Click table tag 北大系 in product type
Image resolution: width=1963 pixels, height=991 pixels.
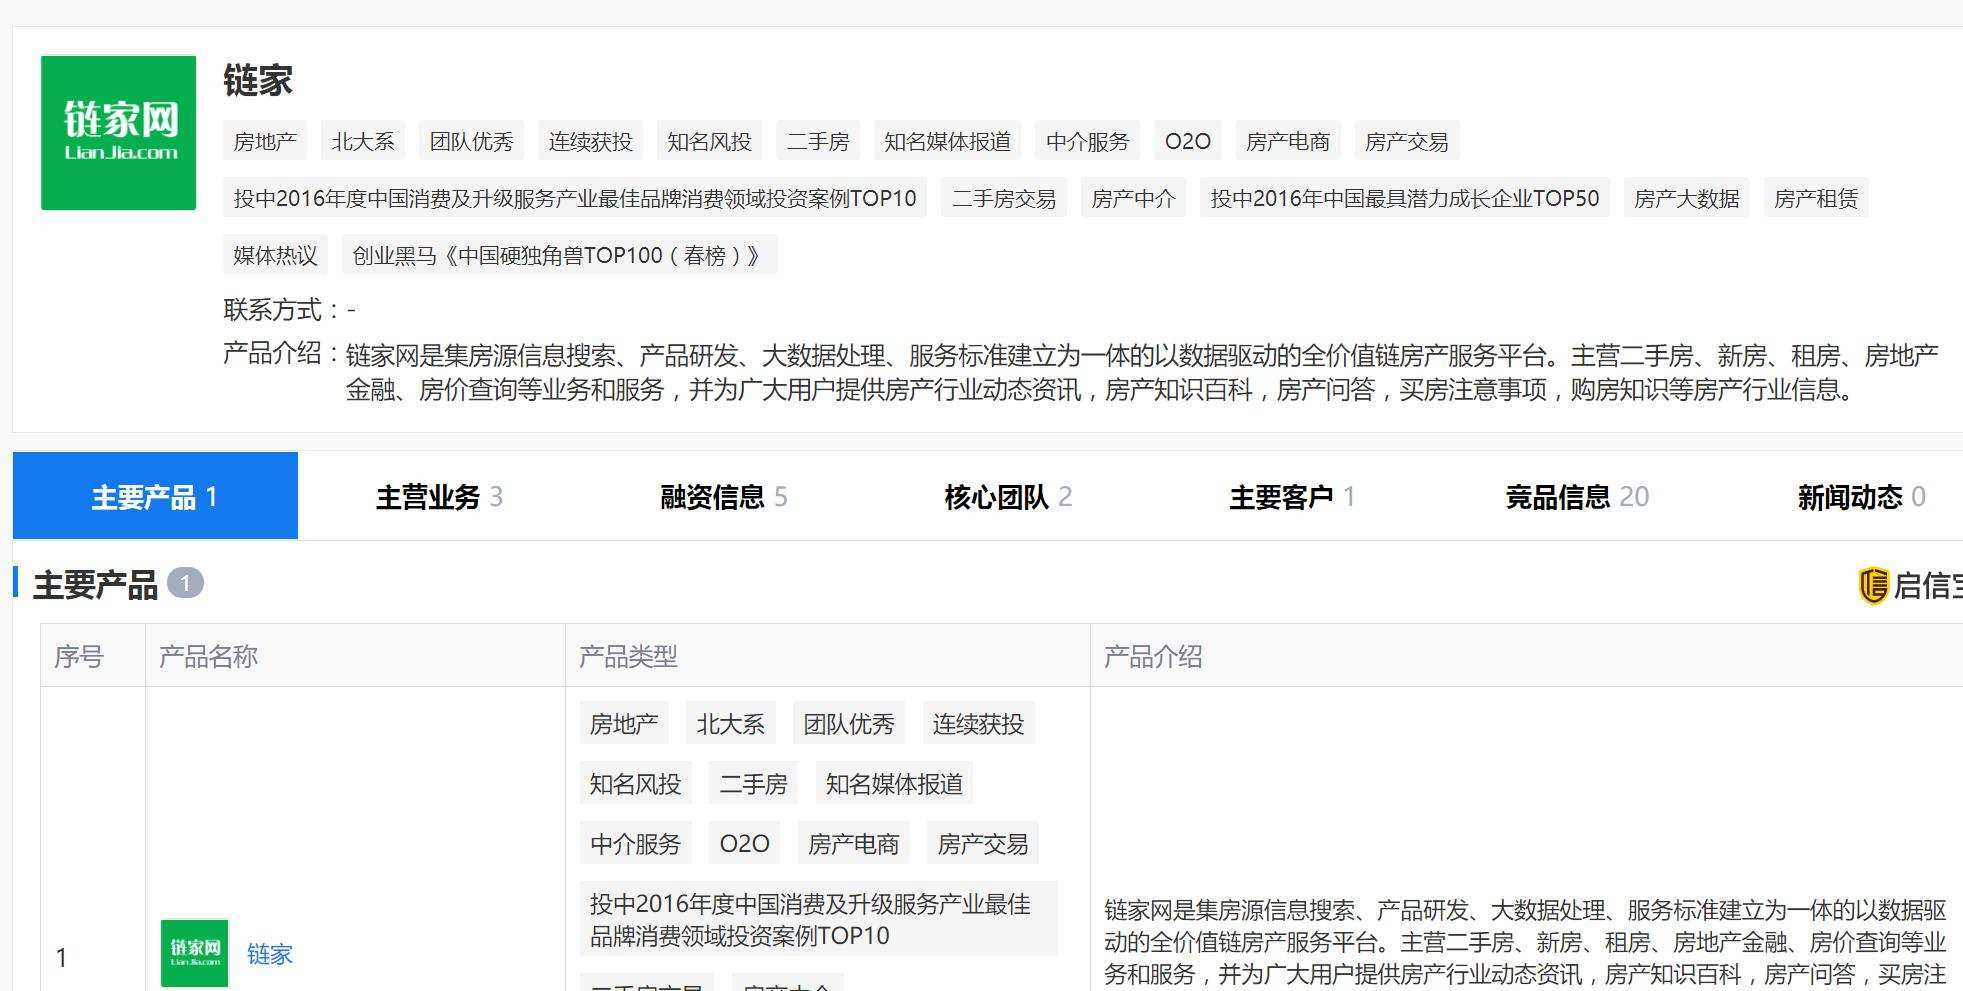pos(731,724)
